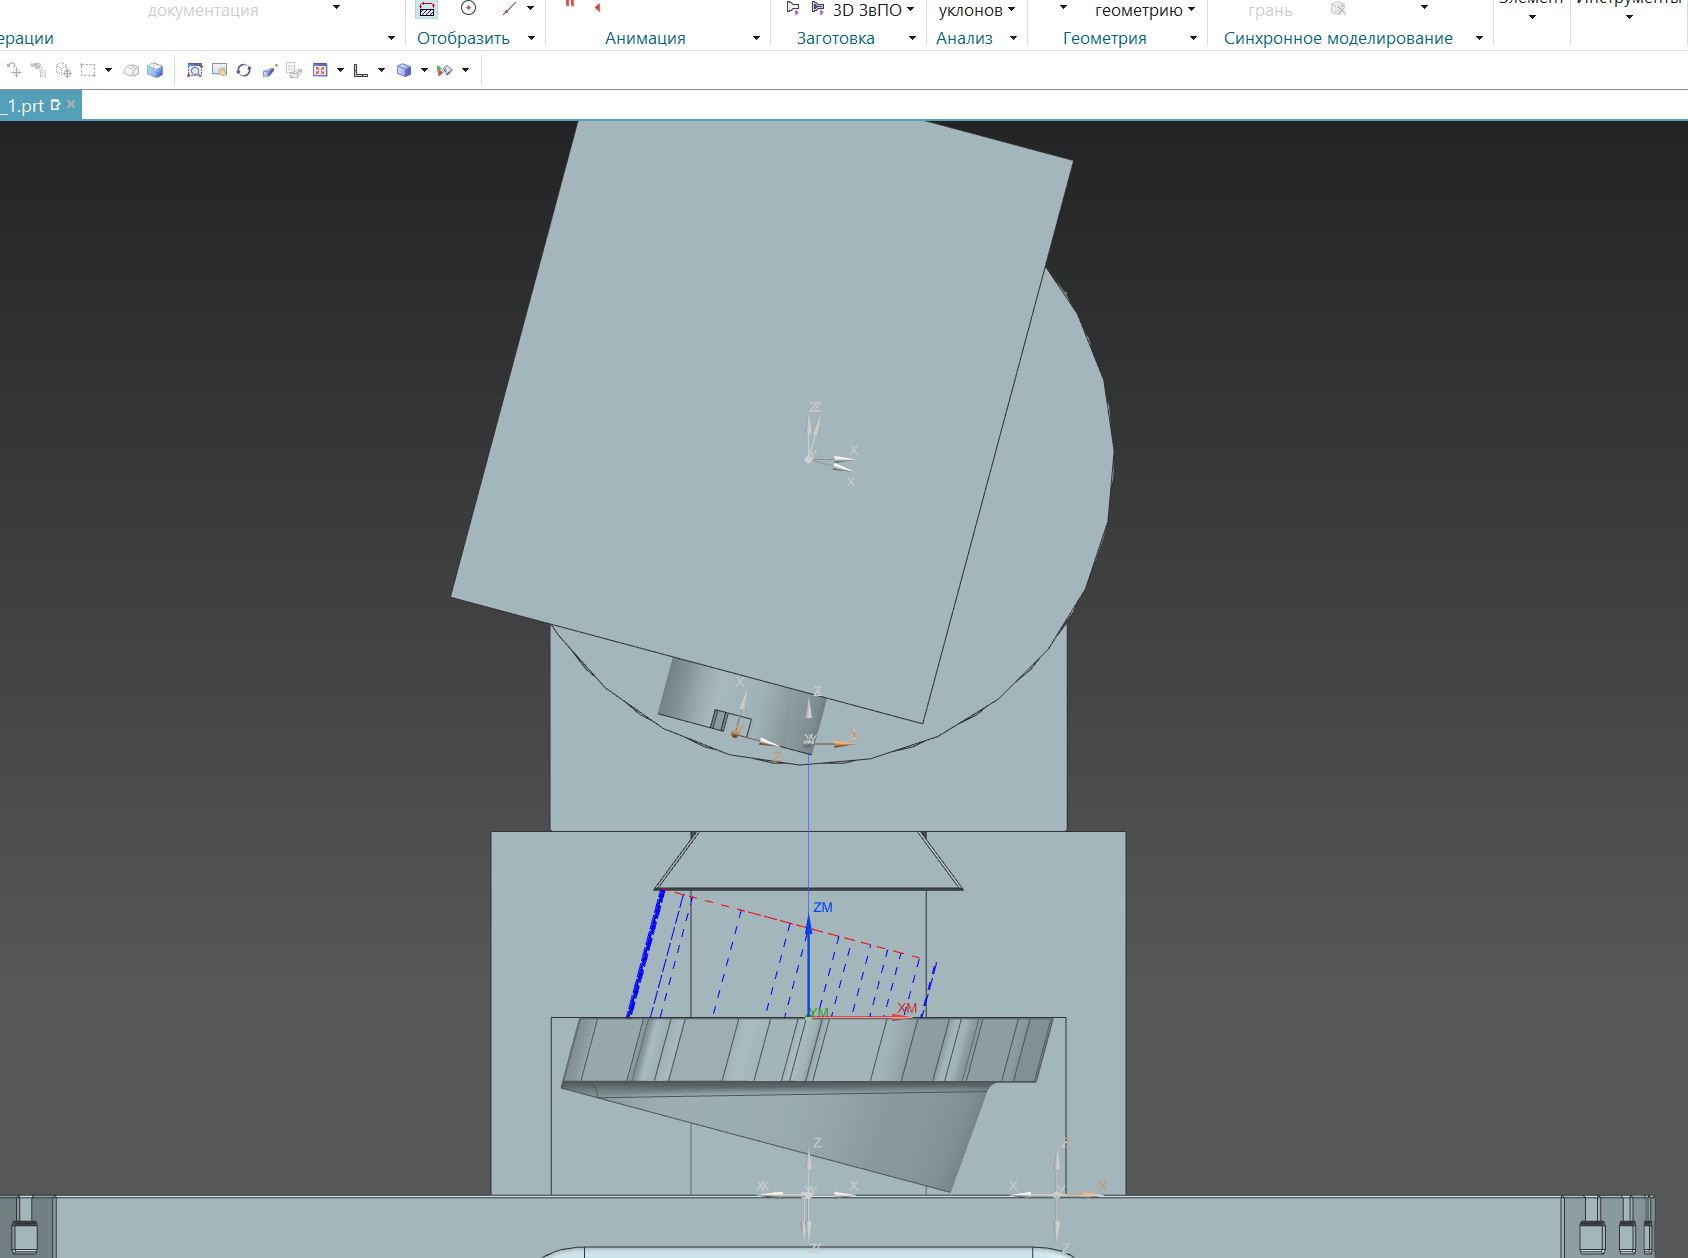Click the zoom-to-area view icon
1688x1258 pixels.
click(x=195, y=70)
